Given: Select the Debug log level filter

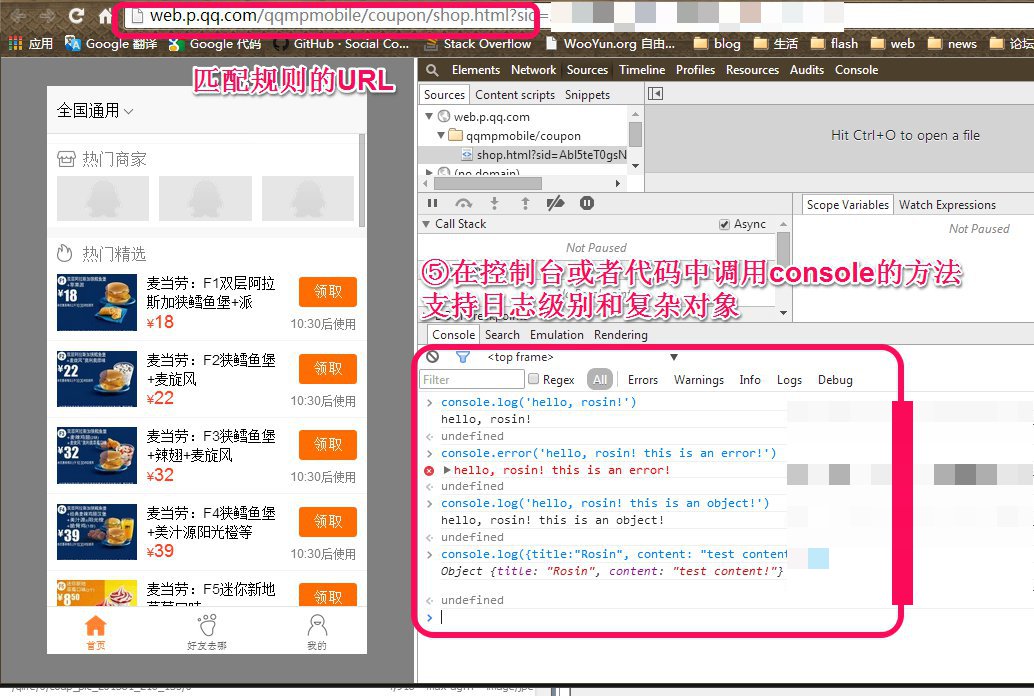Looking at the screenshot, I should pos(835,380).
